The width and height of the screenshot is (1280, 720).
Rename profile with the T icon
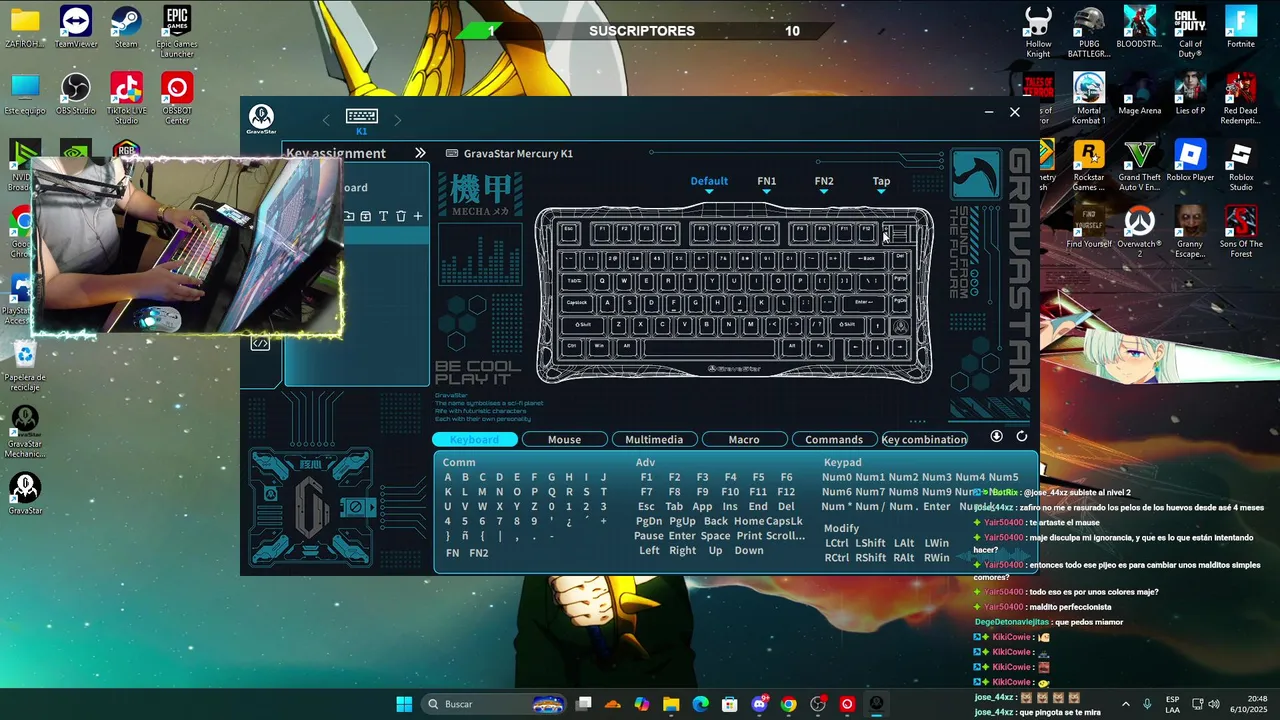[383, 216]
